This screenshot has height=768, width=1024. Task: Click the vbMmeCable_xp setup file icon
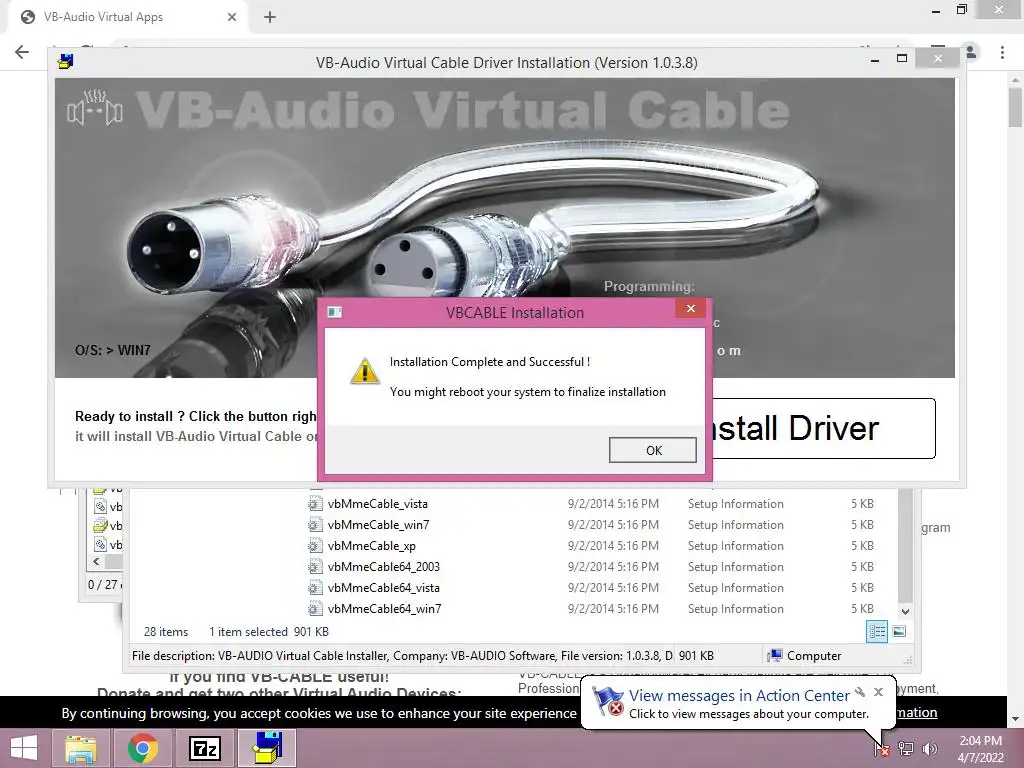click(315, 545)
